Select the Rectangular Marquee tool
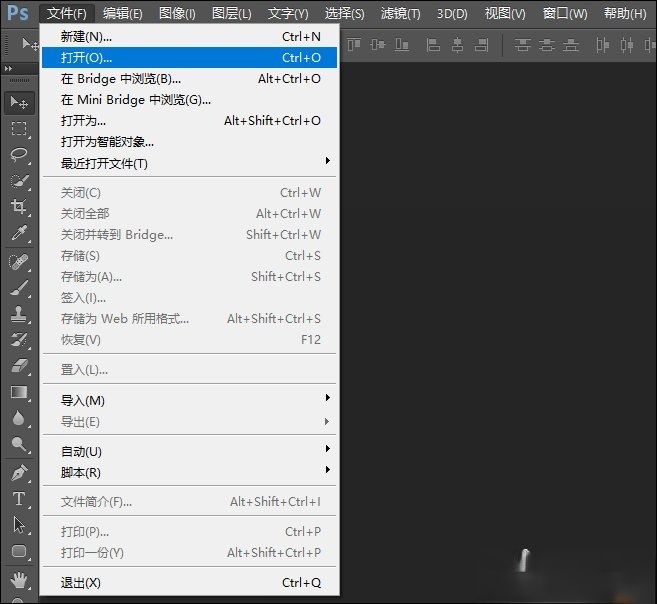This screenshot has height=604, width=657. [19, 128]
